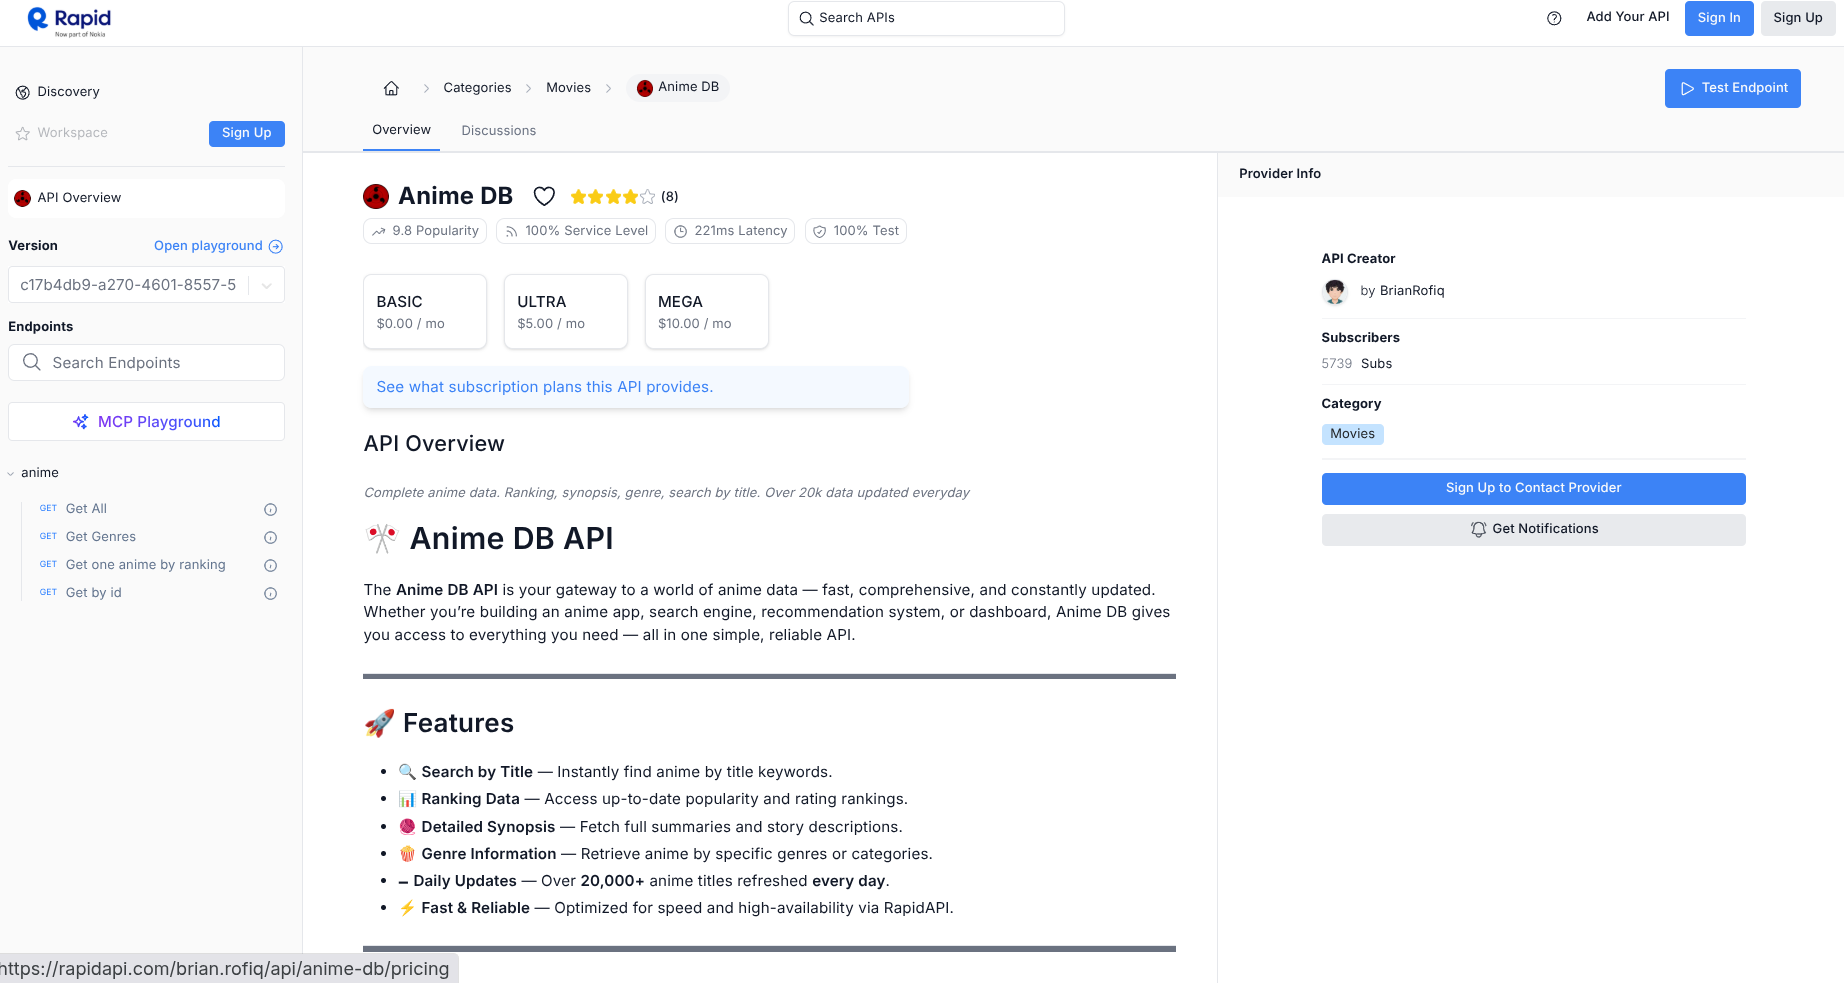The width and height of the screenshot is (1844, 983).
Task: Switch to the Overview tab
Action: pos(401,130)
